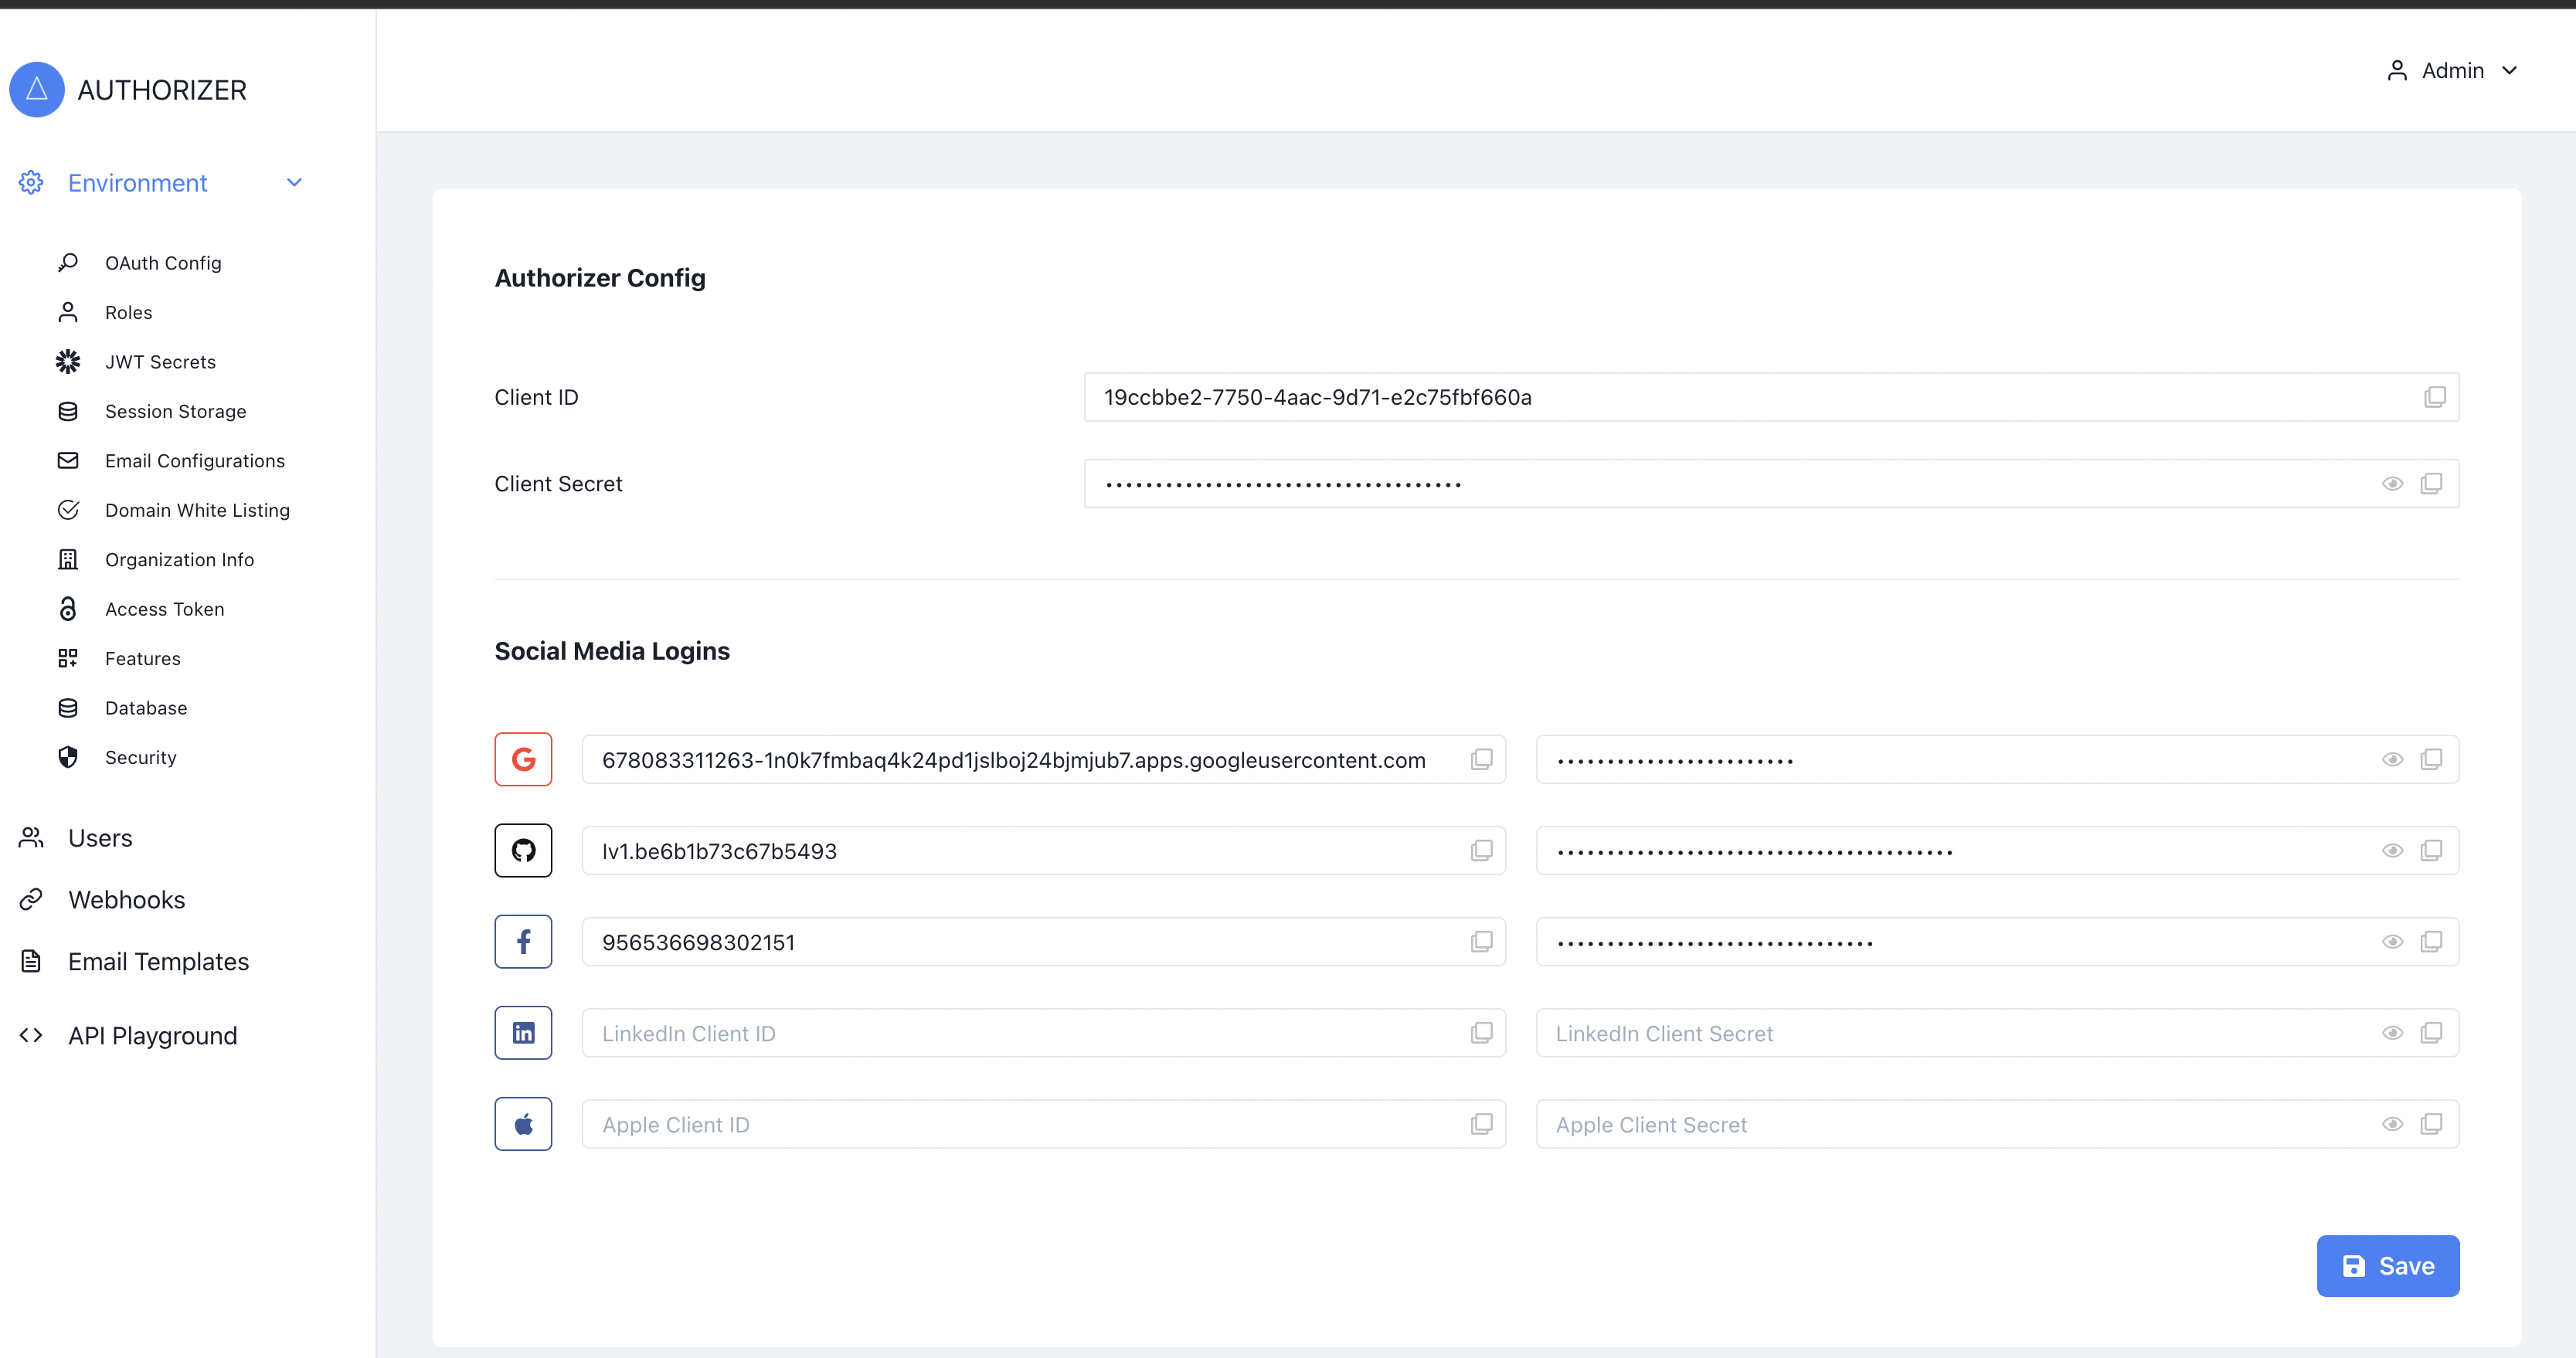2576x1358 pixels.
Task: Open Access Token settings
Action: point(164,609)
